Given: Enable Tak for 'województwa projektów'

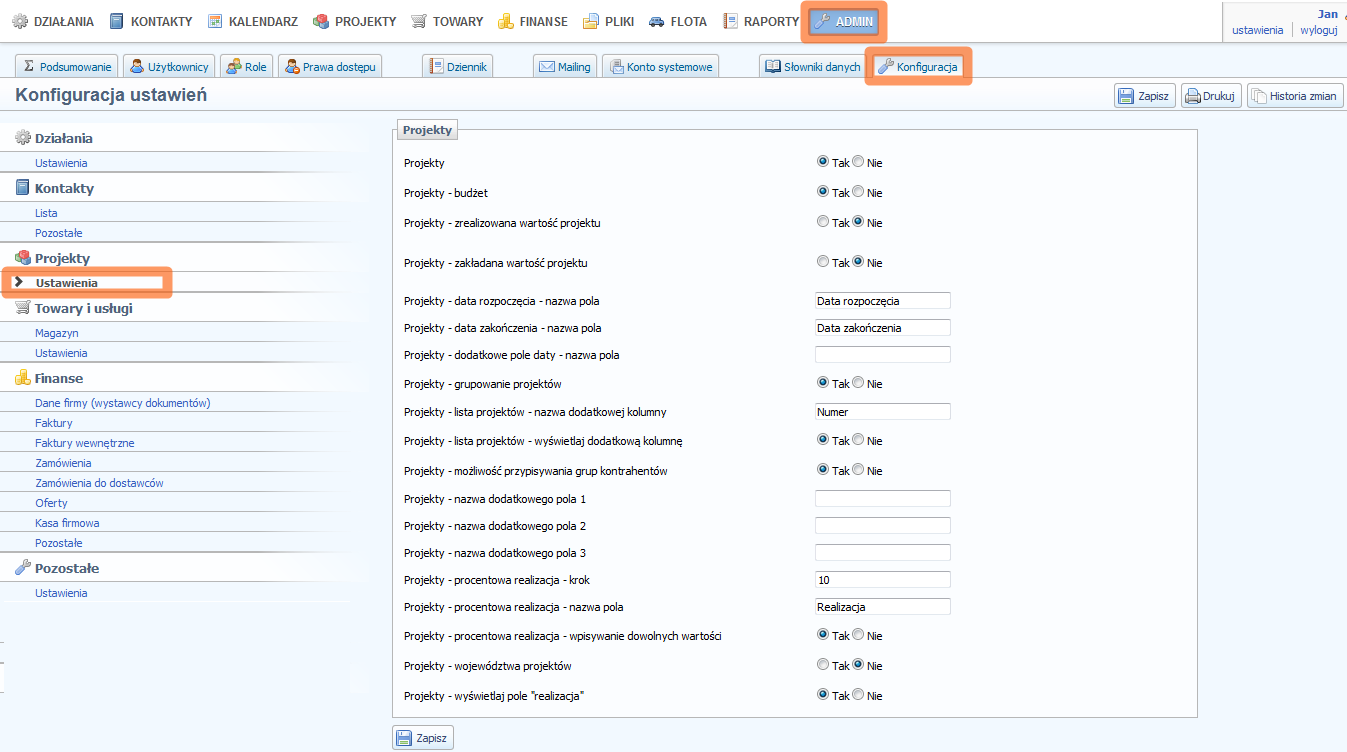Looking at the screenshot, I should tap(823, 665).
